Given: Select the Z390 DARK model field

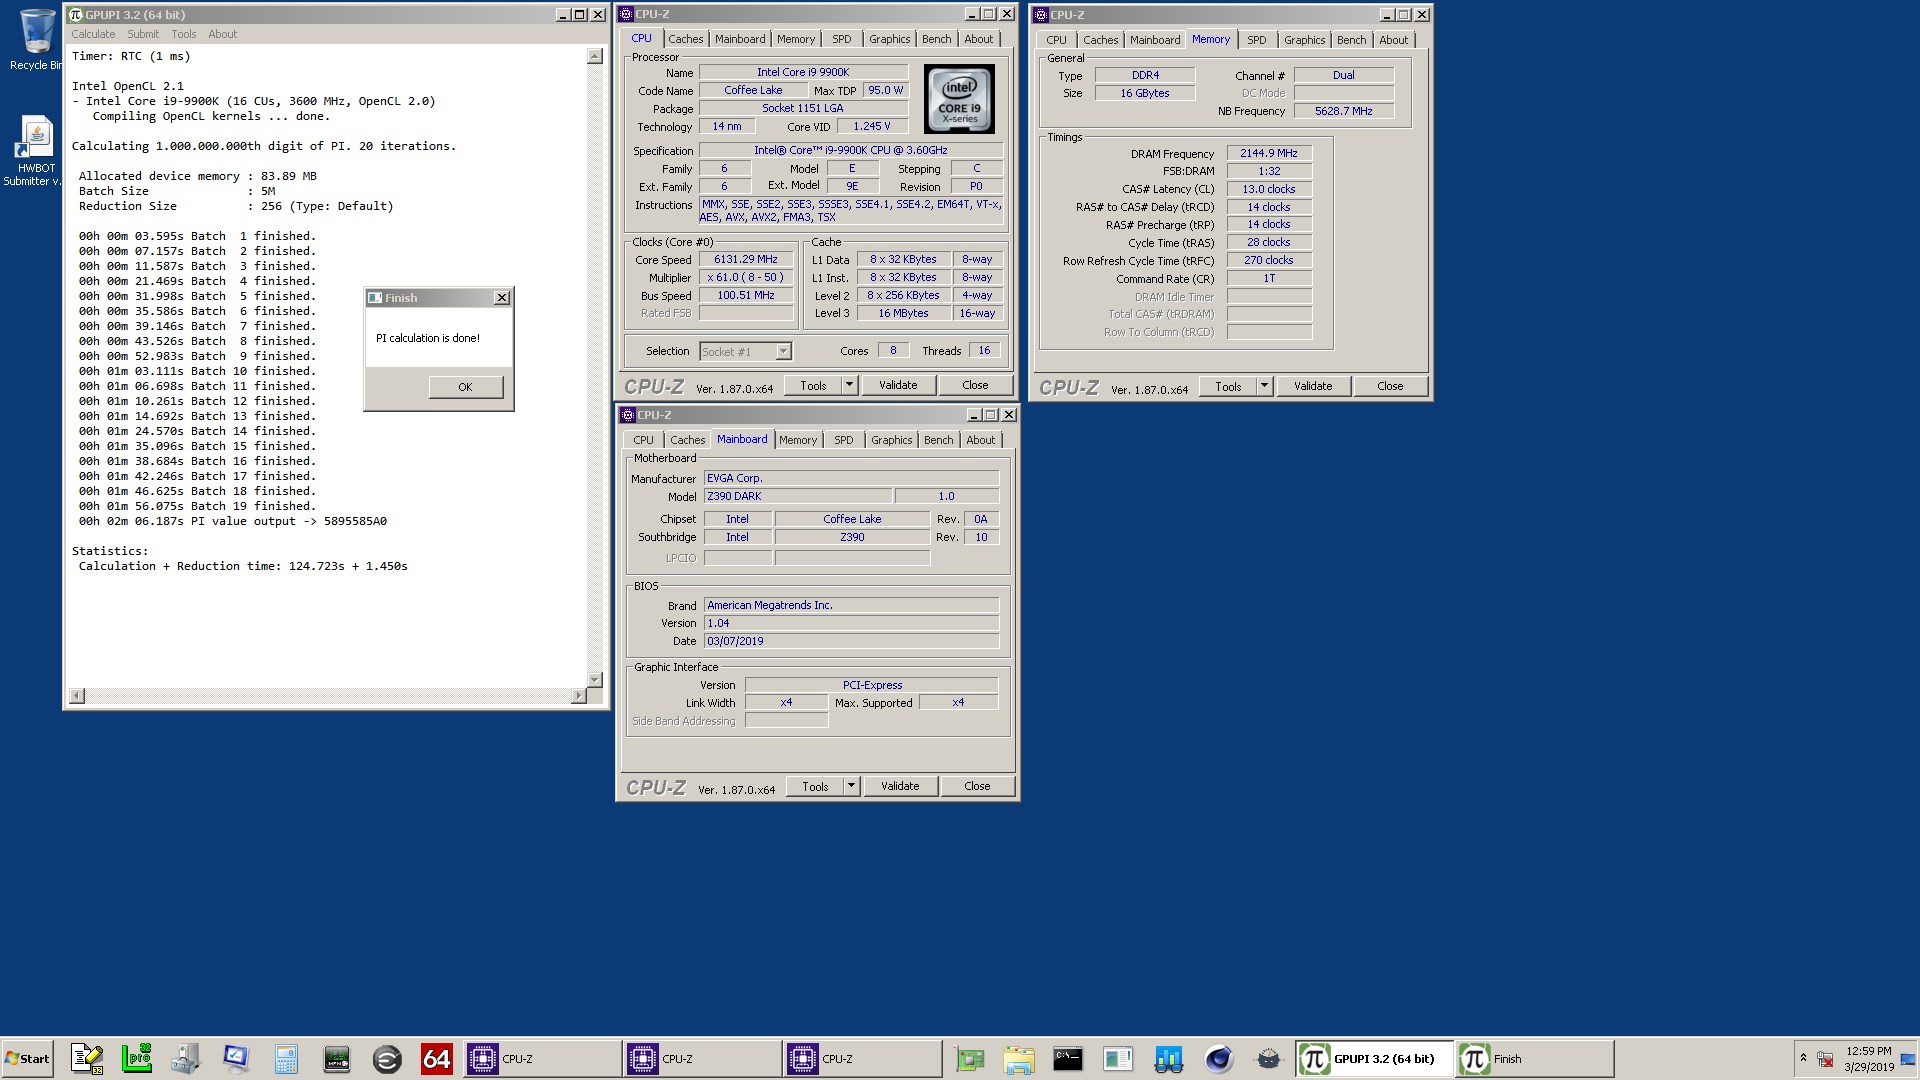Looking at the screenshot, I should click(798, 496).
